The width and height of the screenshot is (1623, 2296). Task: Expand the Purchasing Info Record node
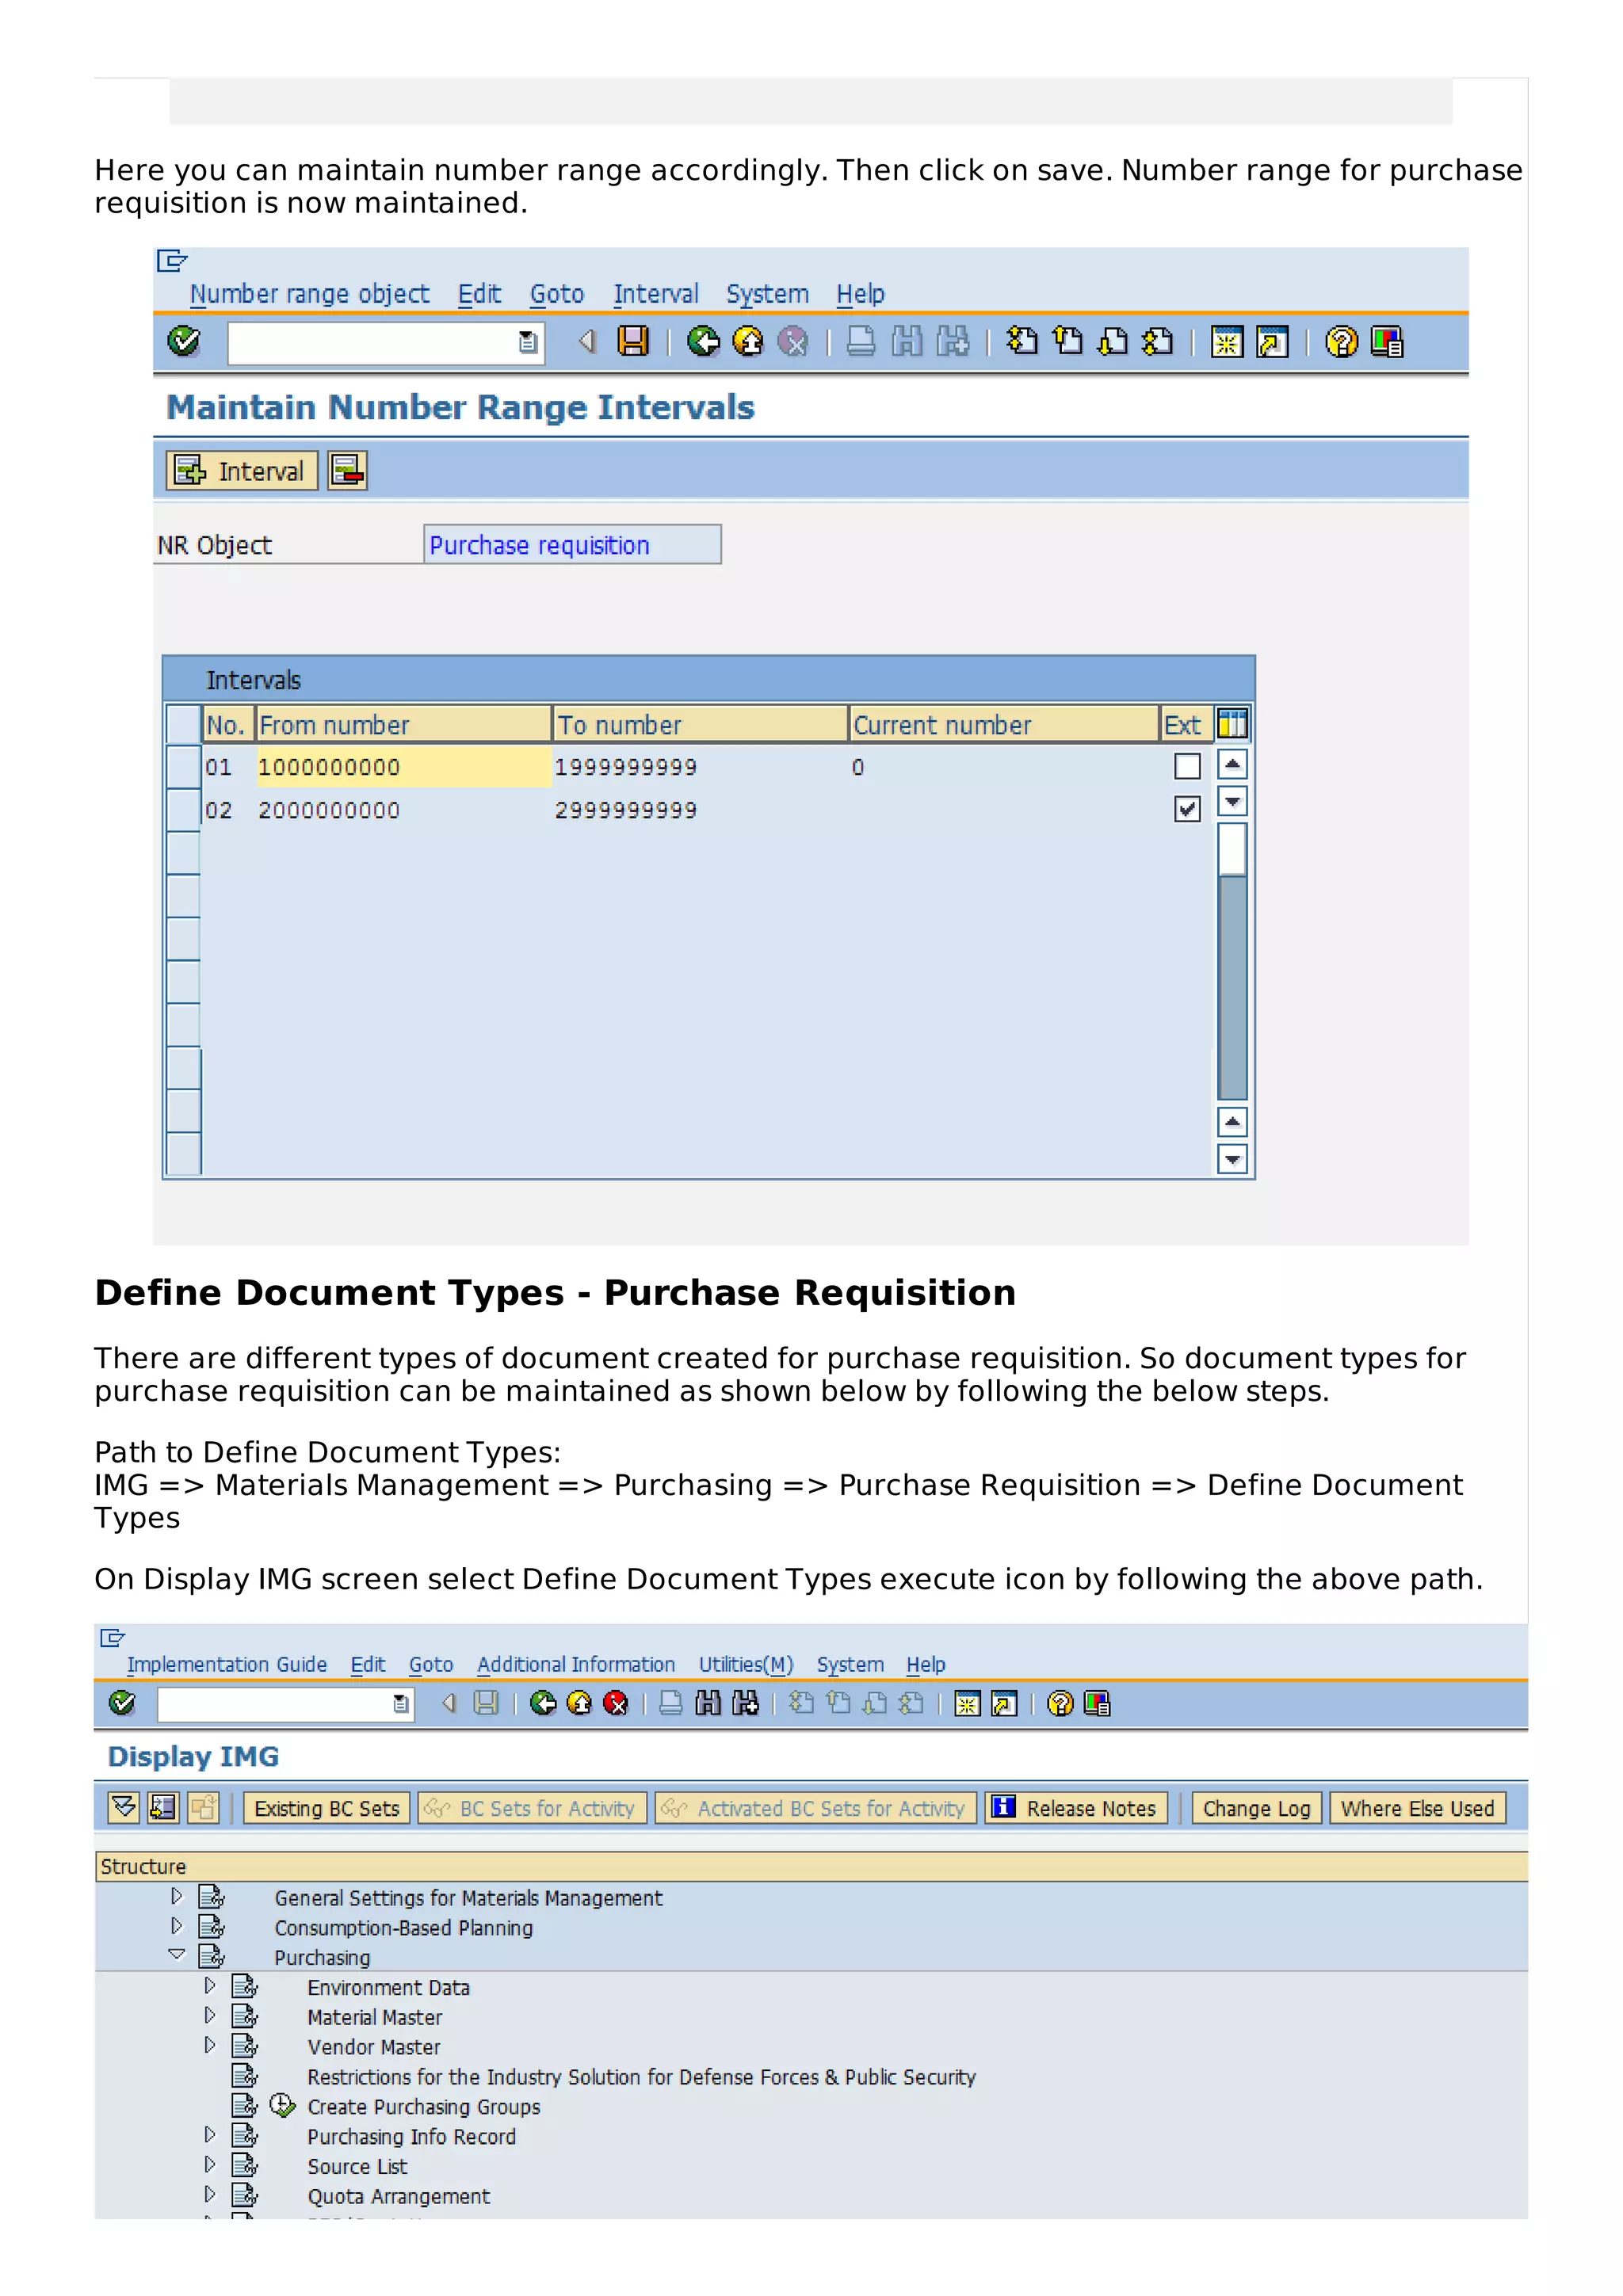(210, 2135)
